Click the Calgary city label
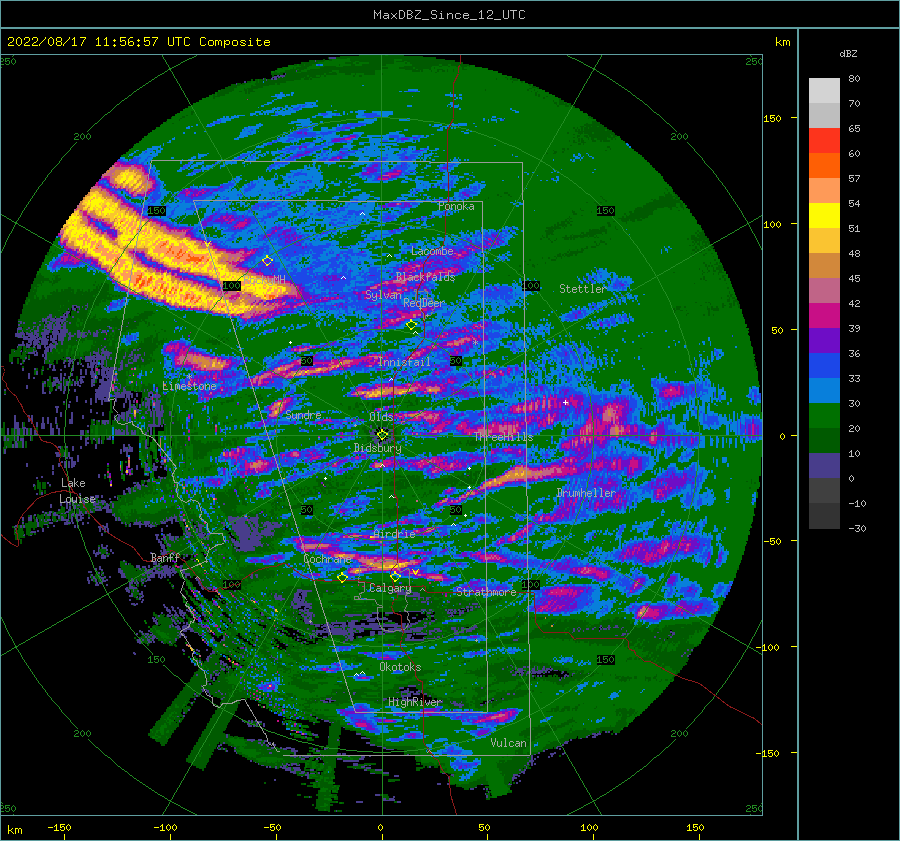The image size is (900, 841). [x=390, y=588]
